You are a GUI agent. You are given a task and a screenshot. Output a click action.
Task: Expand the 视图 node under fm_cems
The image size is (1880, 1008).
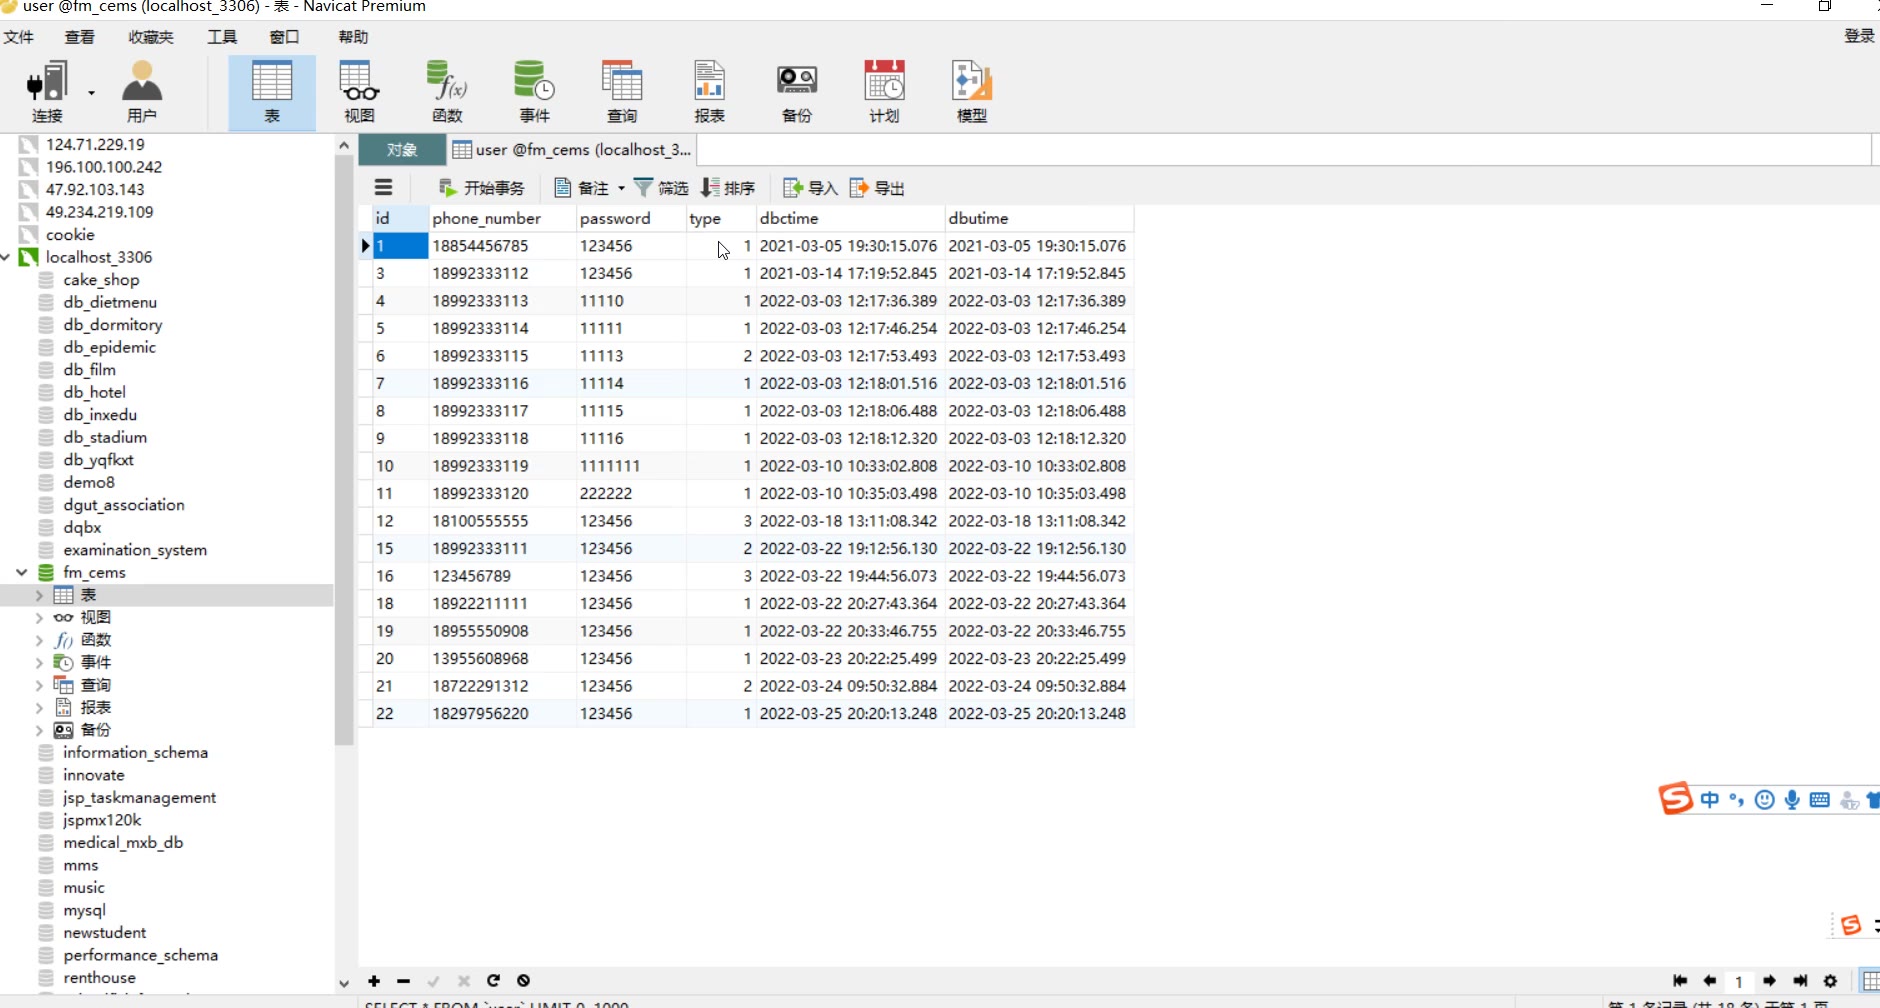click(x=39, y=618)
